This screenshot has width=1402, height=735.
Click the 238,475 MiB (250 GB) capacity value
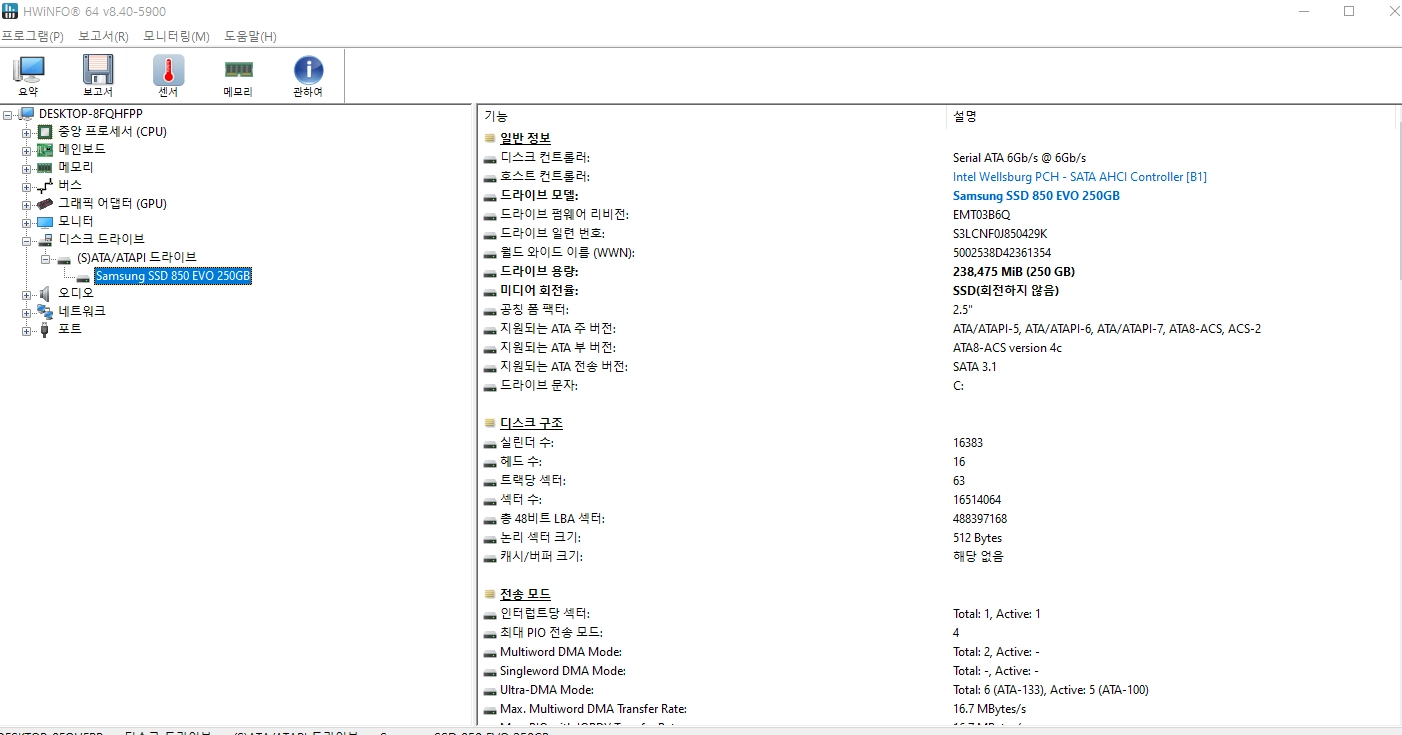pos(1014,272)
